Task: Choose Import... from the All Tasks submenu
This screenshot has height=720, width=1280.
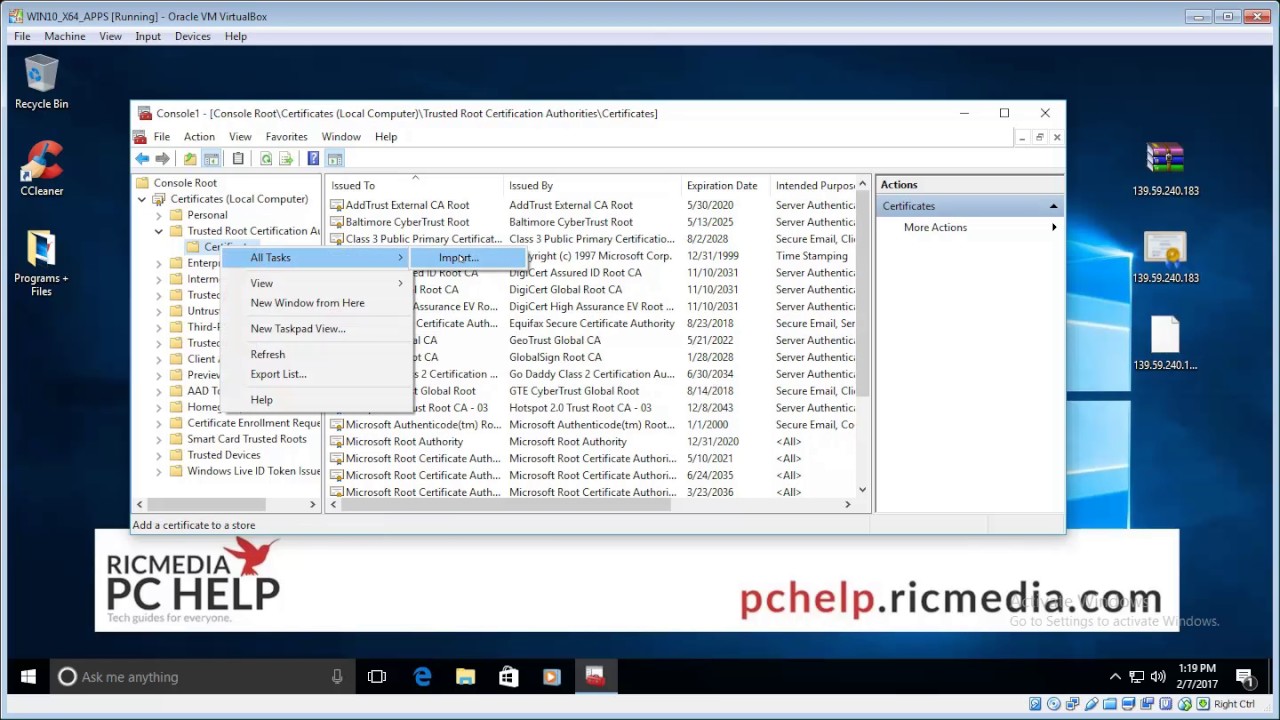Action: coord(468,258)
